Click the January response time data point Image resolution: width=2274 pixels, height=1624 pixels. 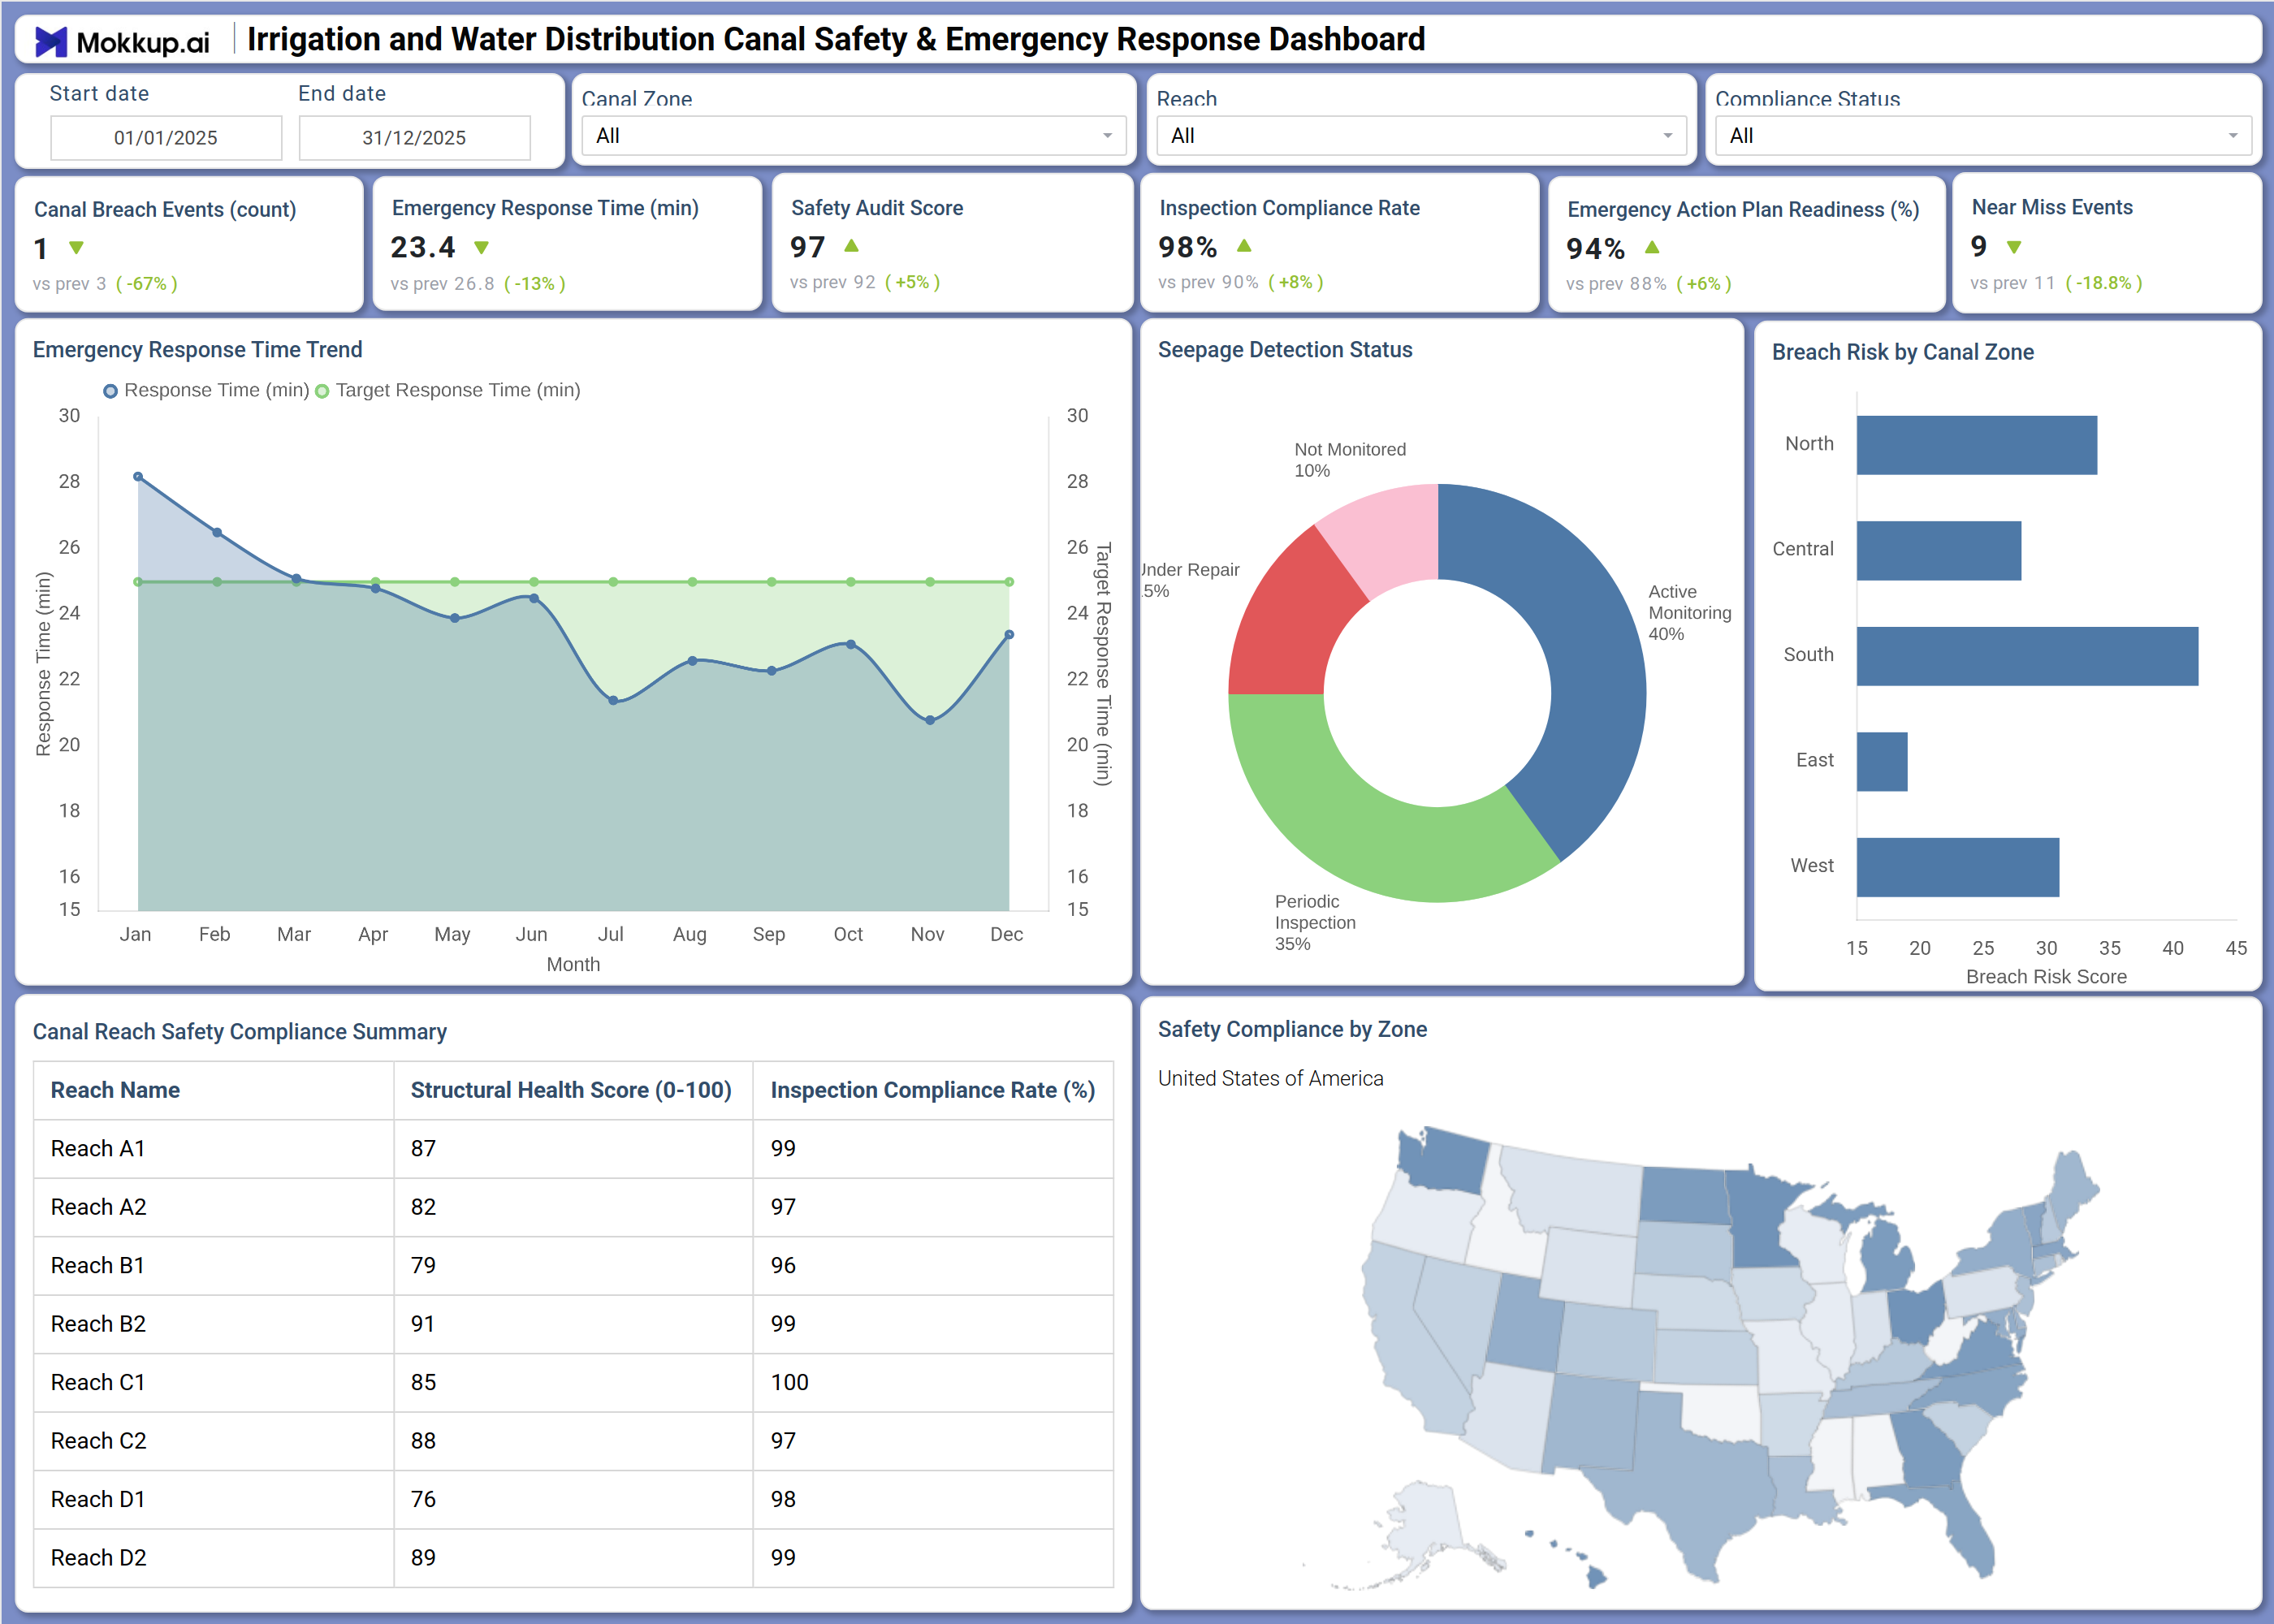click(138, 477)
